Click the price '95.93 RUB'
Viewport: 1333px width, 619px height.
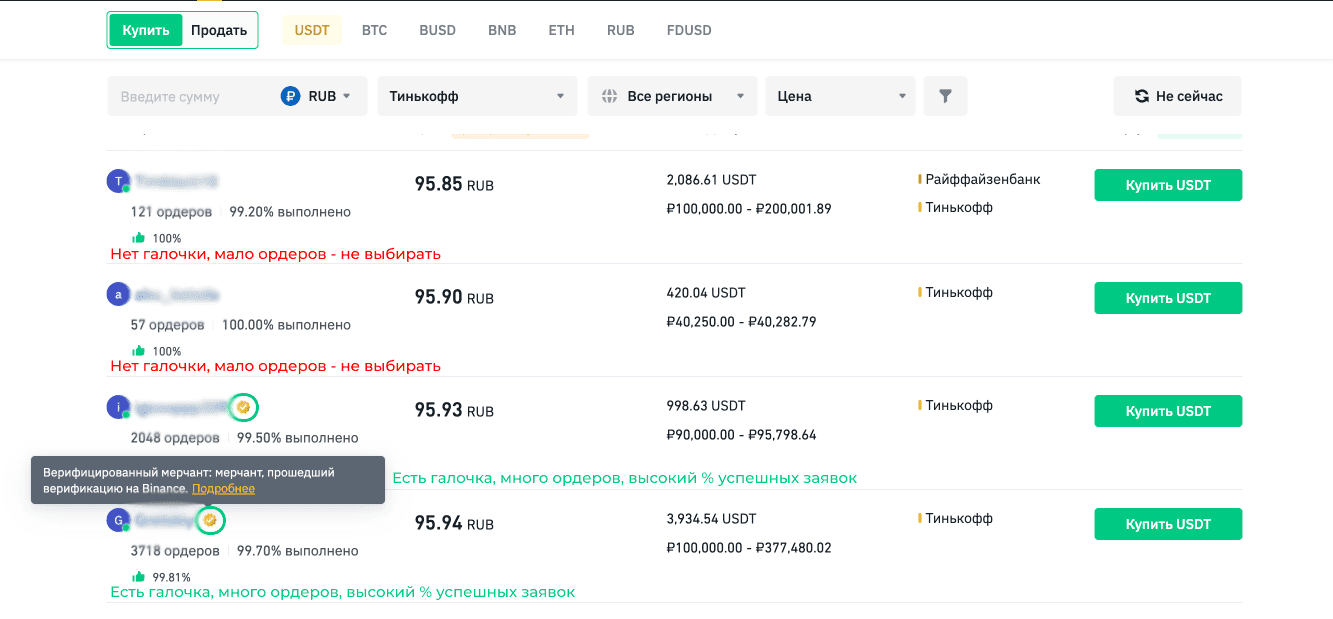(x=454, y=410)
